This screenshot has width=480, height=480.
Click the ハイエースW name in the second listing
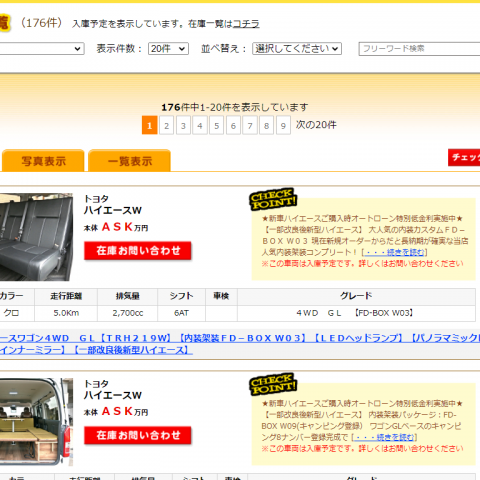tap(113, 395)
